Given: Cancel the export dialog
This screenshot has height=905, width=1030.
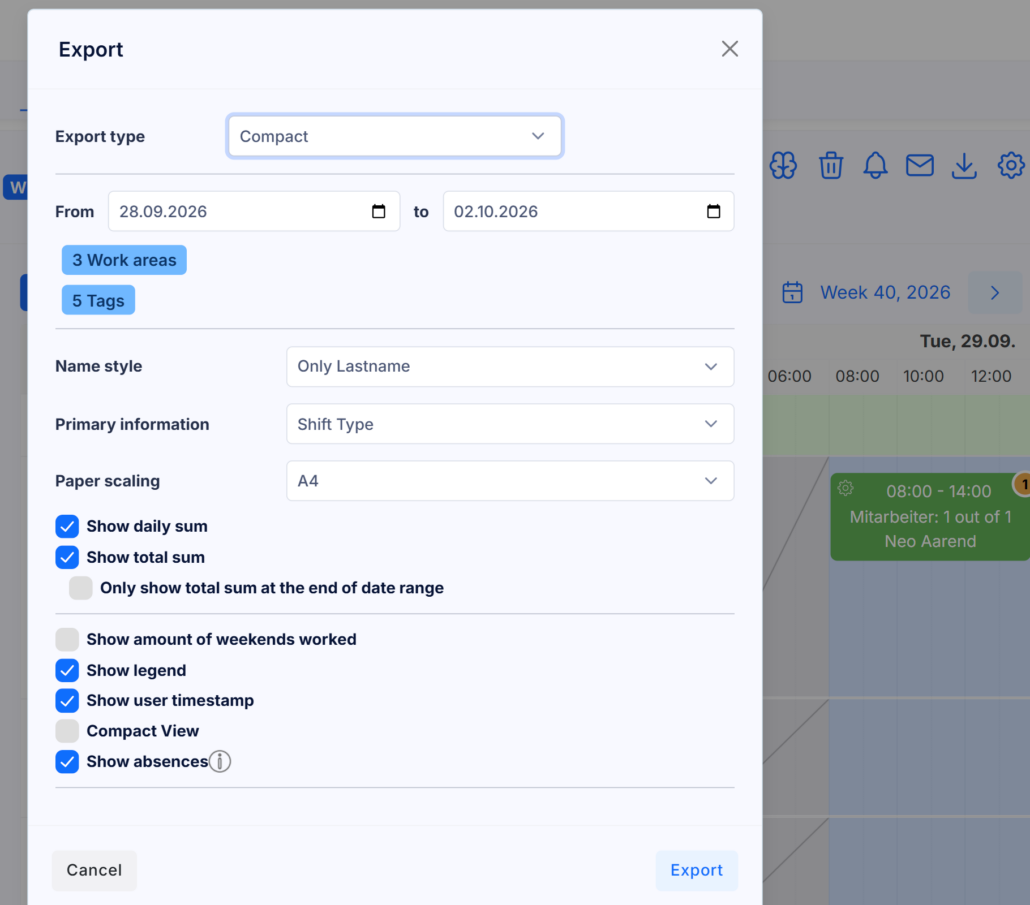Looking at the screenshot, I should click(x=95, y=870).
